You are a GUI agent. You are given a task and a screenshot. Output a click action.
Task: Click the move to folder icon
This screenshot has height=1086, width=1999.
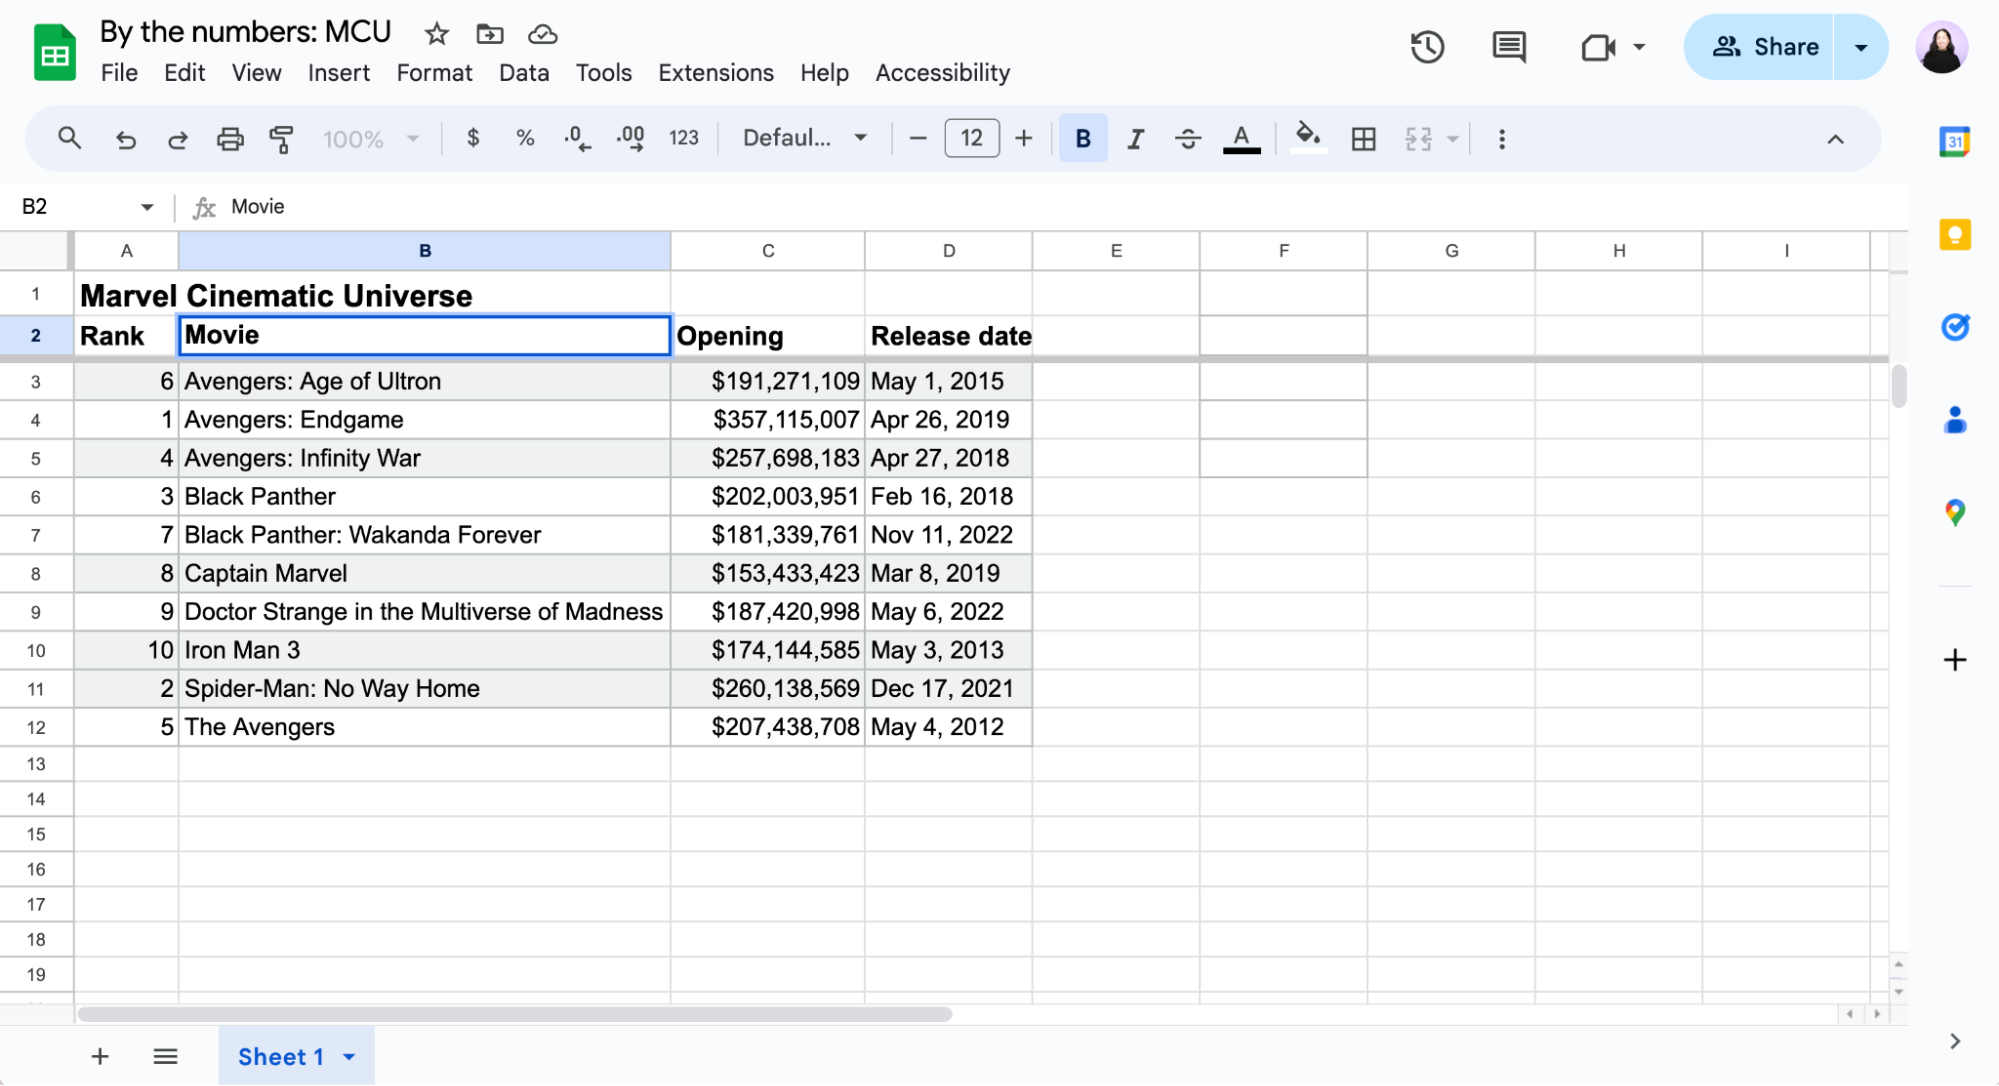coord(490,34)
